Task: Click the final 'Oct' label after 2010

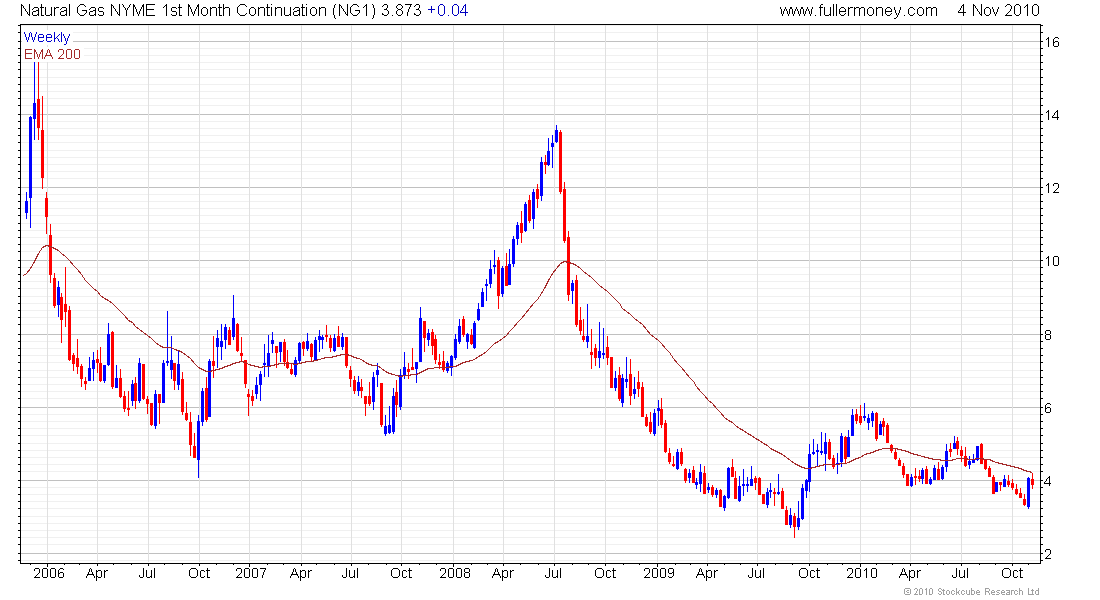Action: coord(1012,573)
